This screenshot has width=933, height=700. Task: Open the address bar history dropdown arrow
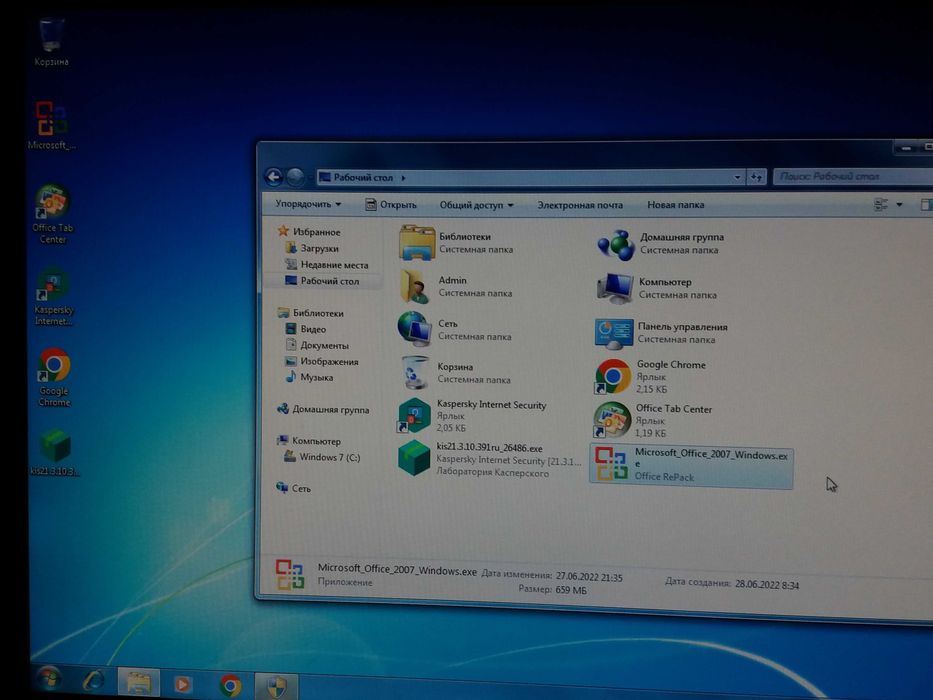coord(737,177)
